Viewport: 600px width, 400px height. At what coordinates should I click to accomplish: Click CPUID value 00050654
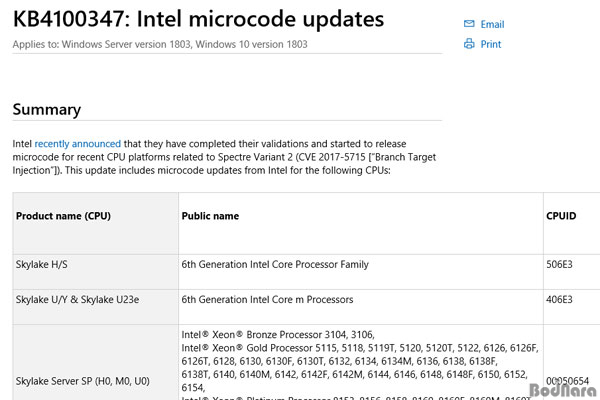pyautogui.click(x=567, y=381)
